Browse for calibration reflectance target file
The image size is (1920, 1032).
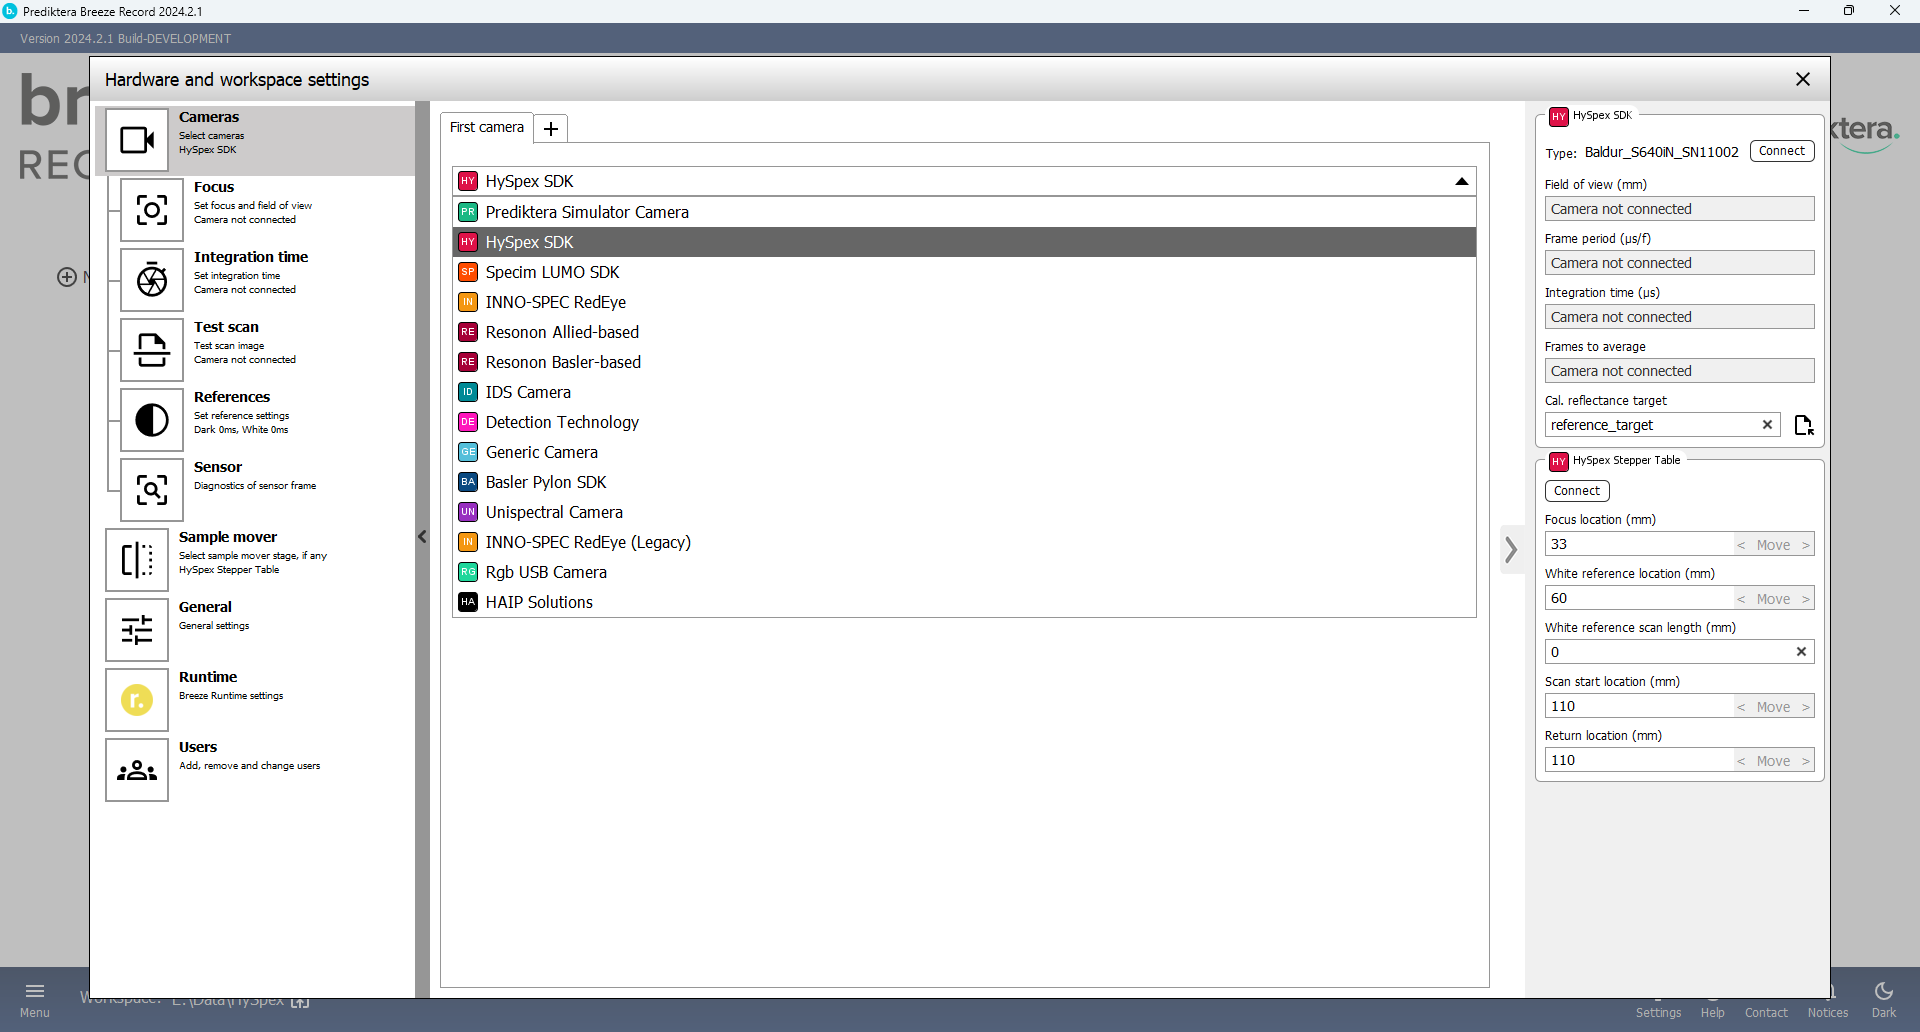(1803, 425)
